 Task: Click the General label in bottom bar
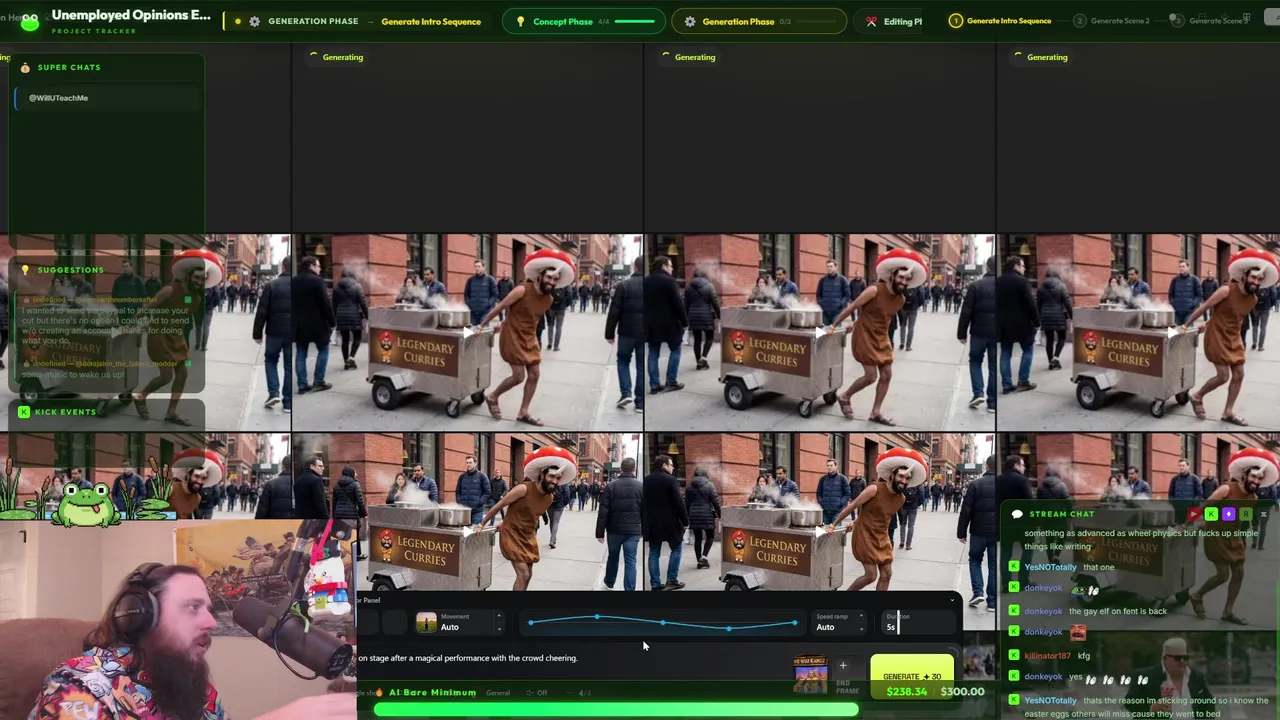point(498,692)
